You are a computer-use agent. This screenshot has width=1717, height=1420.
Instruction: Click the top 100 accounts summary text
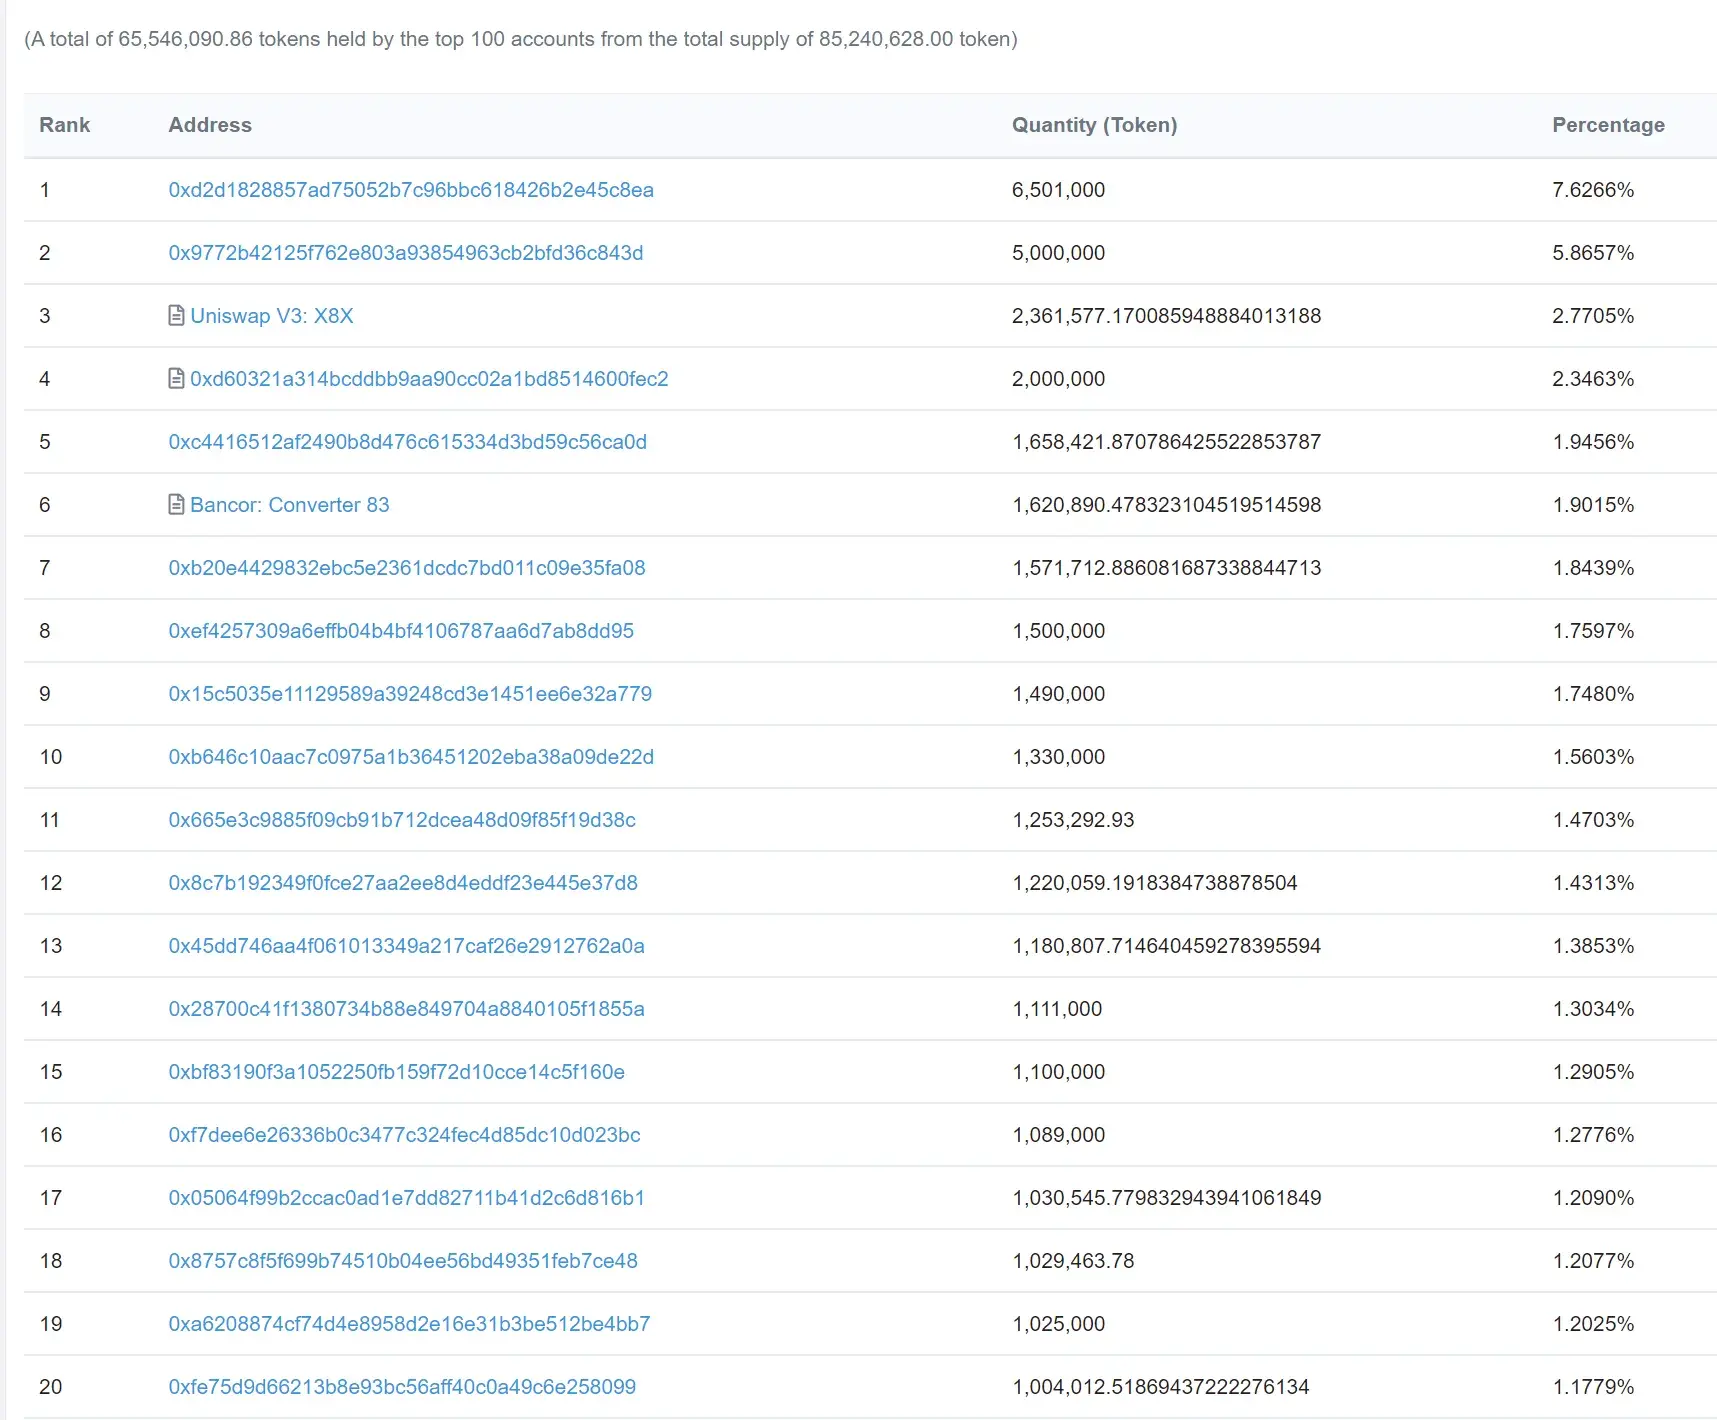(521, 39)
